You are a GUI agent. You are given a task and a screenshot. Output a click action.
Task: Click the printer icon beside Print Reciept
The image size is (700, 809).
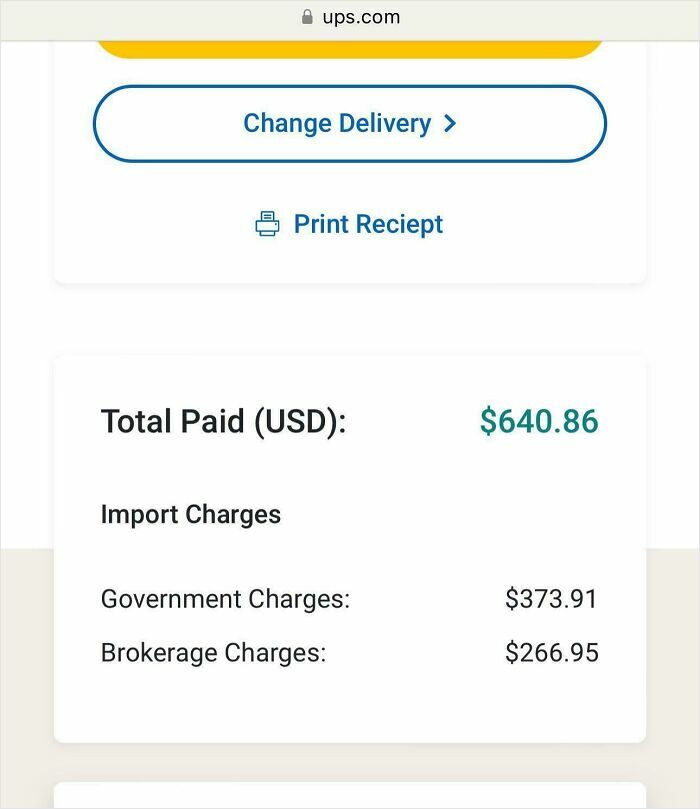pos(266,223)
